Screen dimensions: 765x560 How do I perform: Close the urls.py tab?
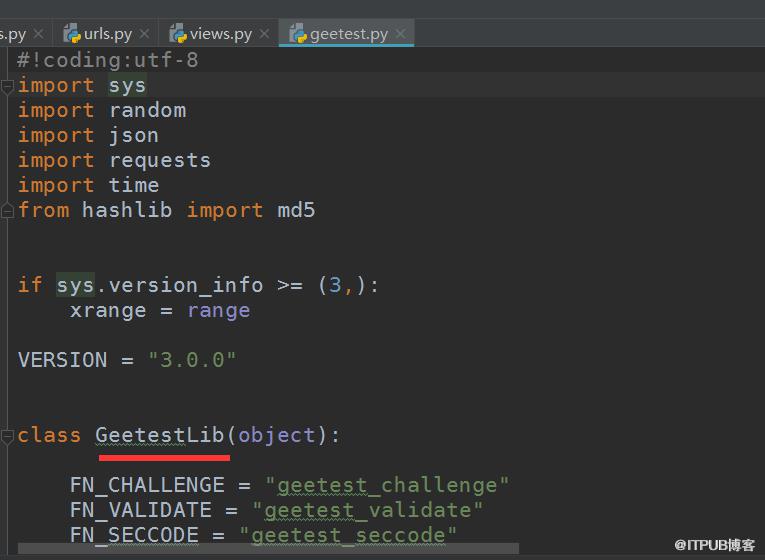(x=144, y=34)
